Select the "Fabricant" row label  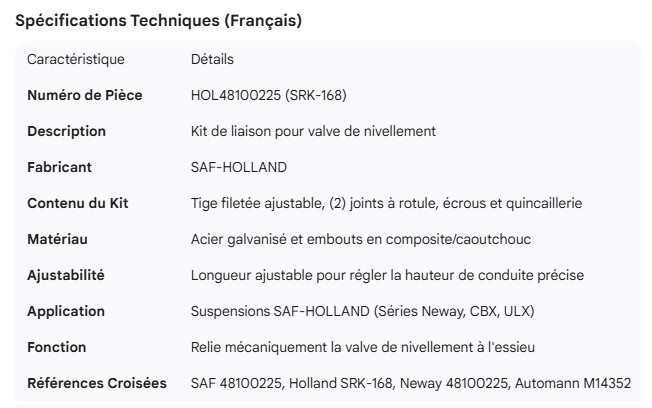(60, 167)
